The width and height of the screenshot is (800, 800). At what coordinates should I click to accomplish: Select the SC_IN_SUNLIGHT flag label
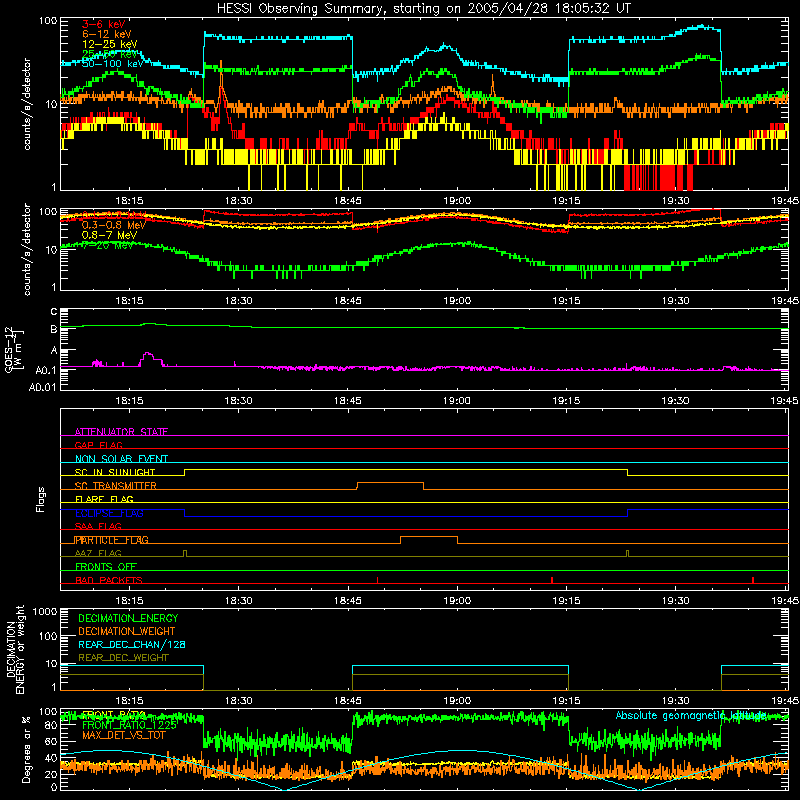(x=115, y=472)
